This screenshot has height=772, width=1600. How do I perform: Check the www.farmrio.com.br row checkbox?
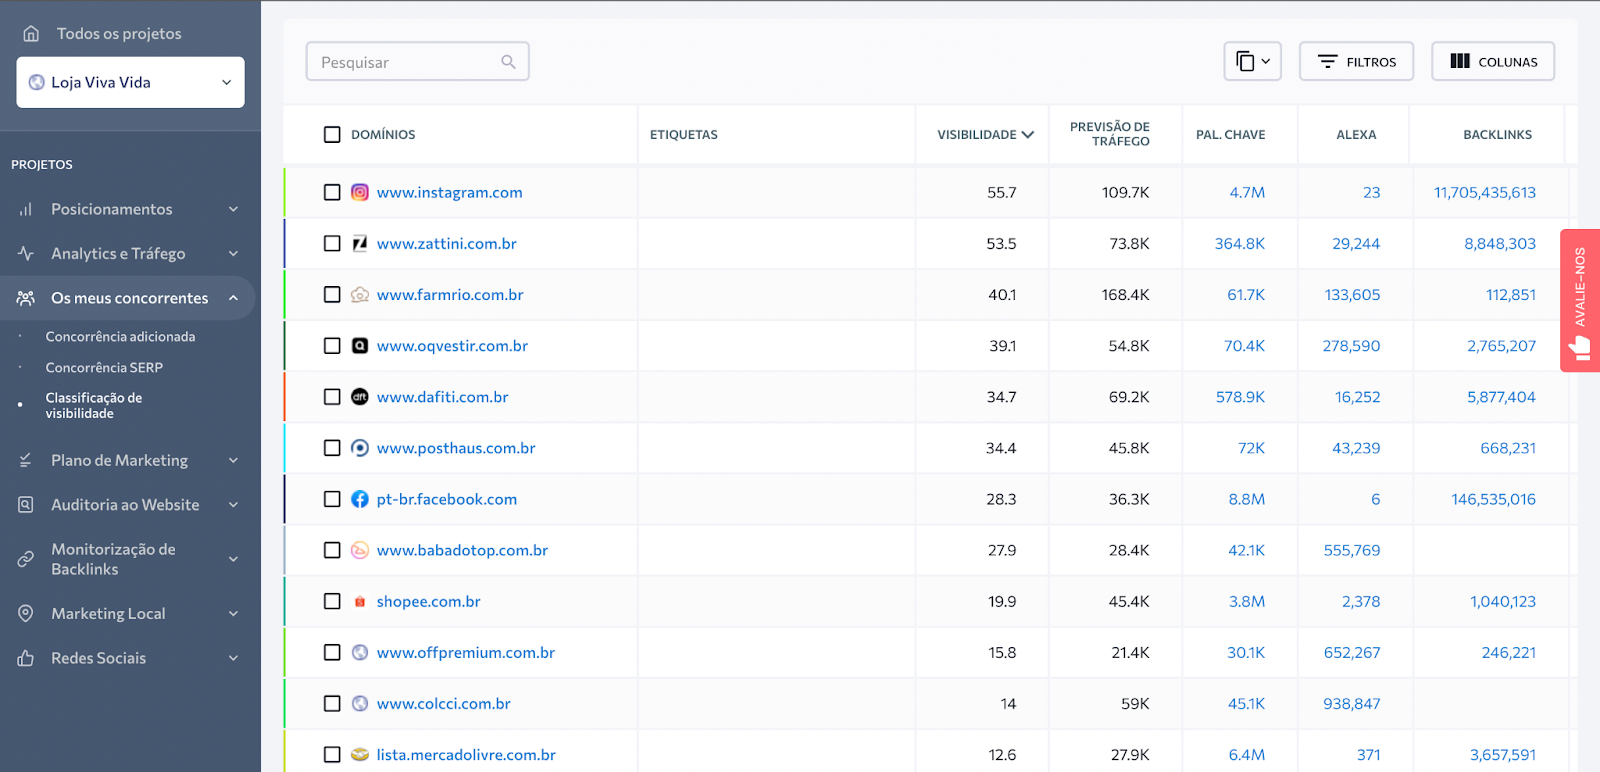point(332,294)
